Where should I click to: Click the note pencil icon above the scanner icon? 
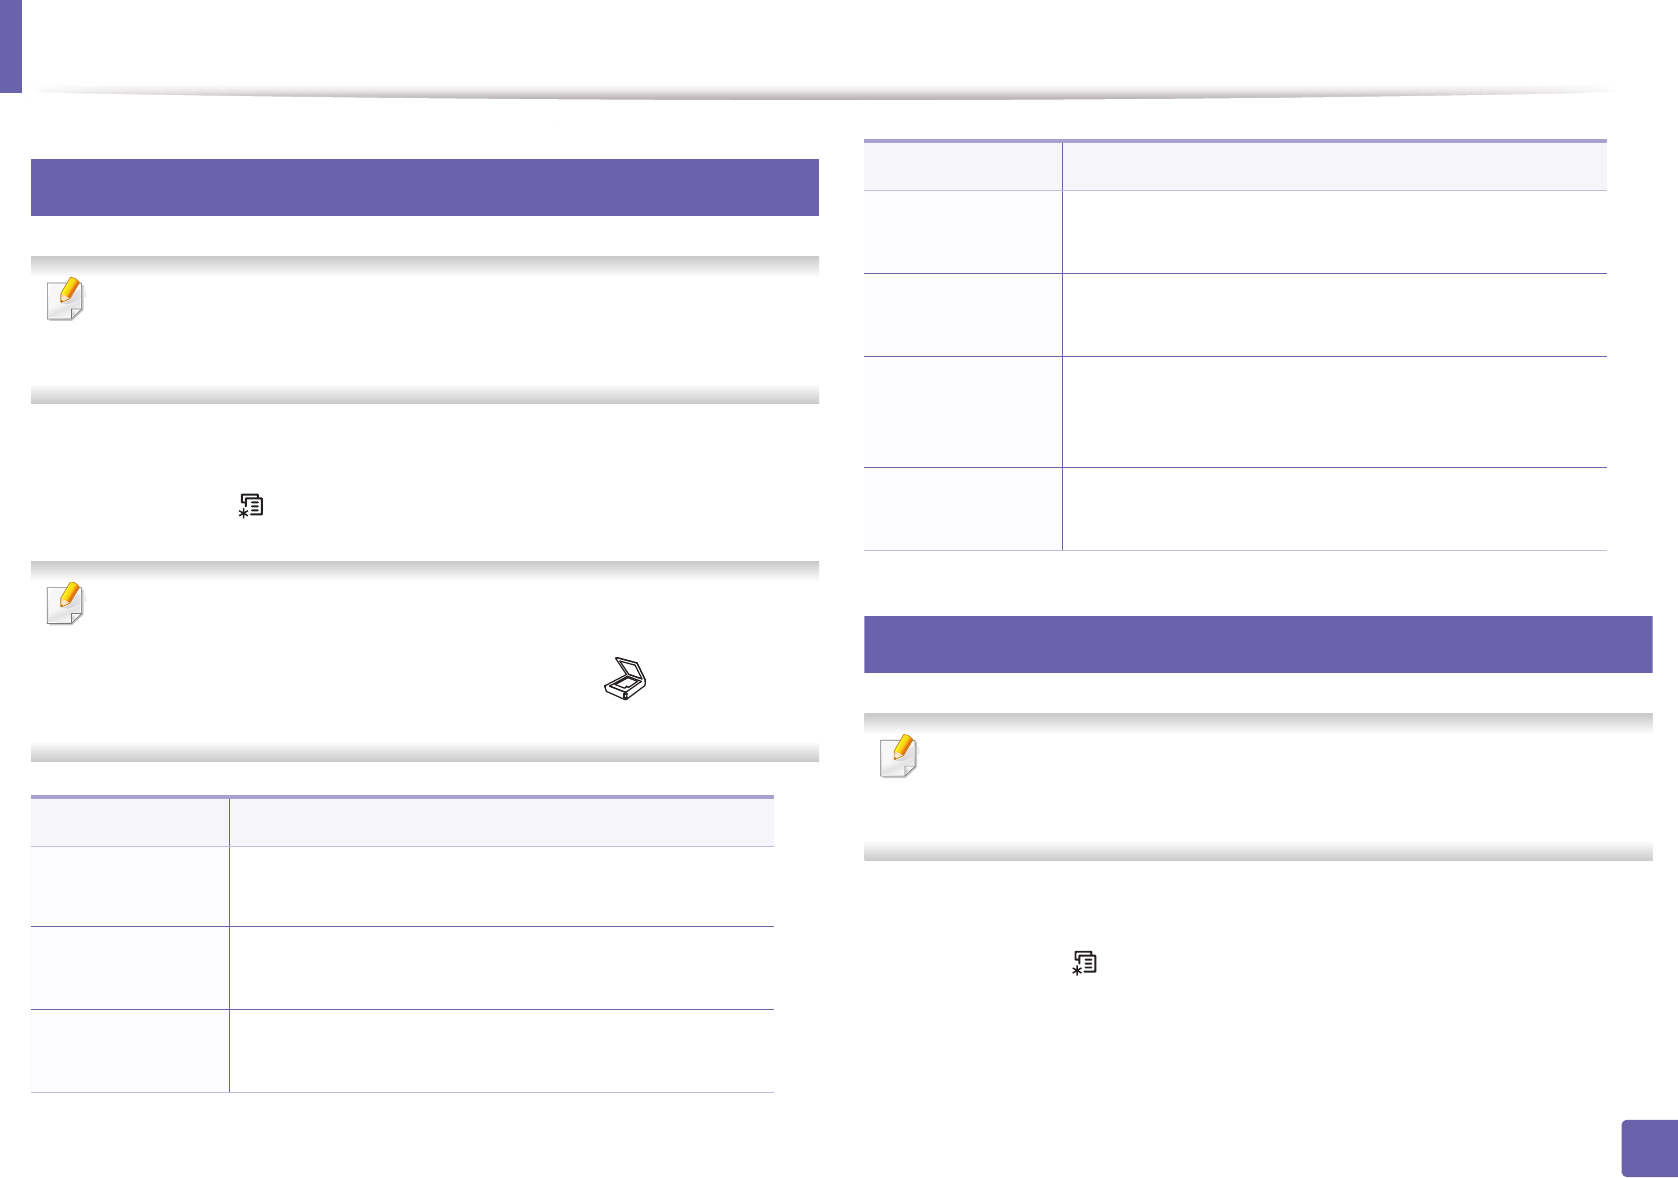(66, 604)
